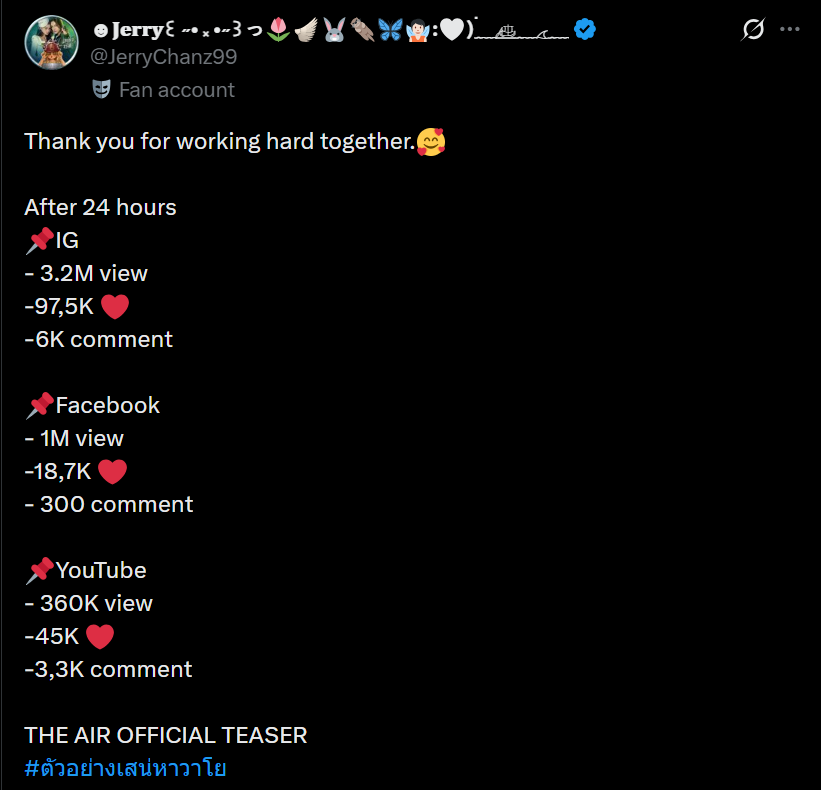Screen dimensions: 821x790
Task: Open the @JerryChanz99 handle link
Action: click(163, 57)
